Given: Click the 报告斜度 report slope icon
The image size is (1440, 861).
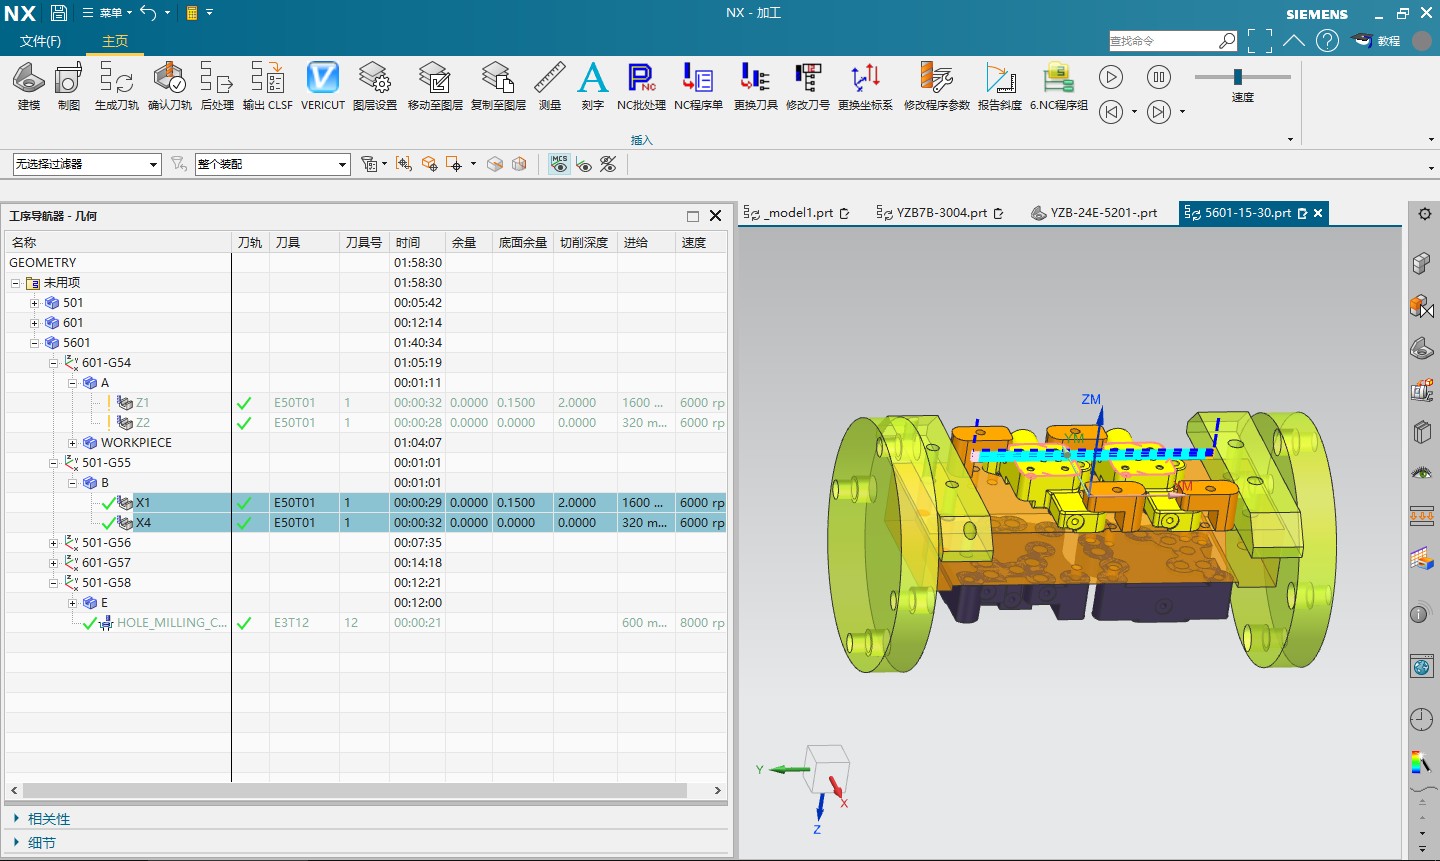Looking at the screenshot, I should pyautogui.click(x=1000, y=85).
